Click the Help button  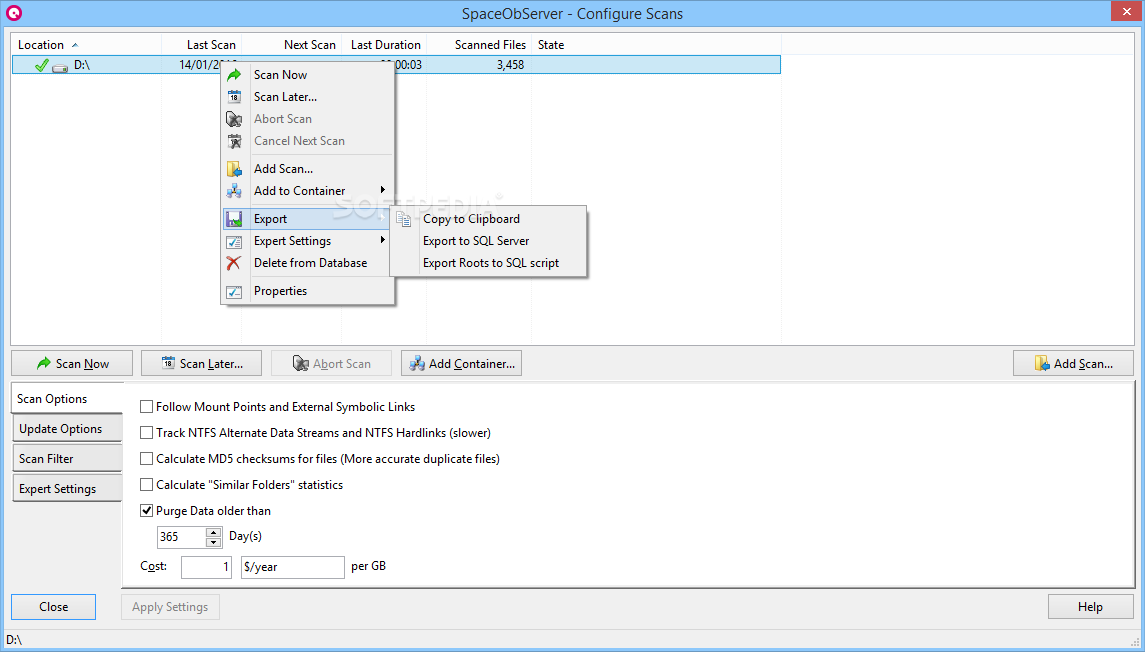click(x=1090, y=607)
